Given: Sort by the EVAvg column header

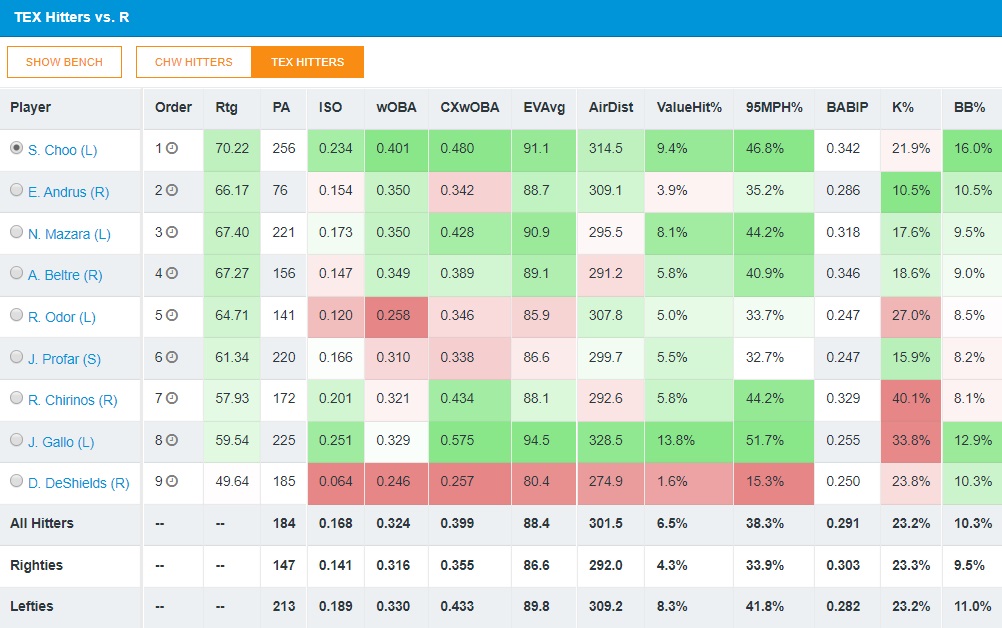Looking at the screenshot, I should point(544,107).
